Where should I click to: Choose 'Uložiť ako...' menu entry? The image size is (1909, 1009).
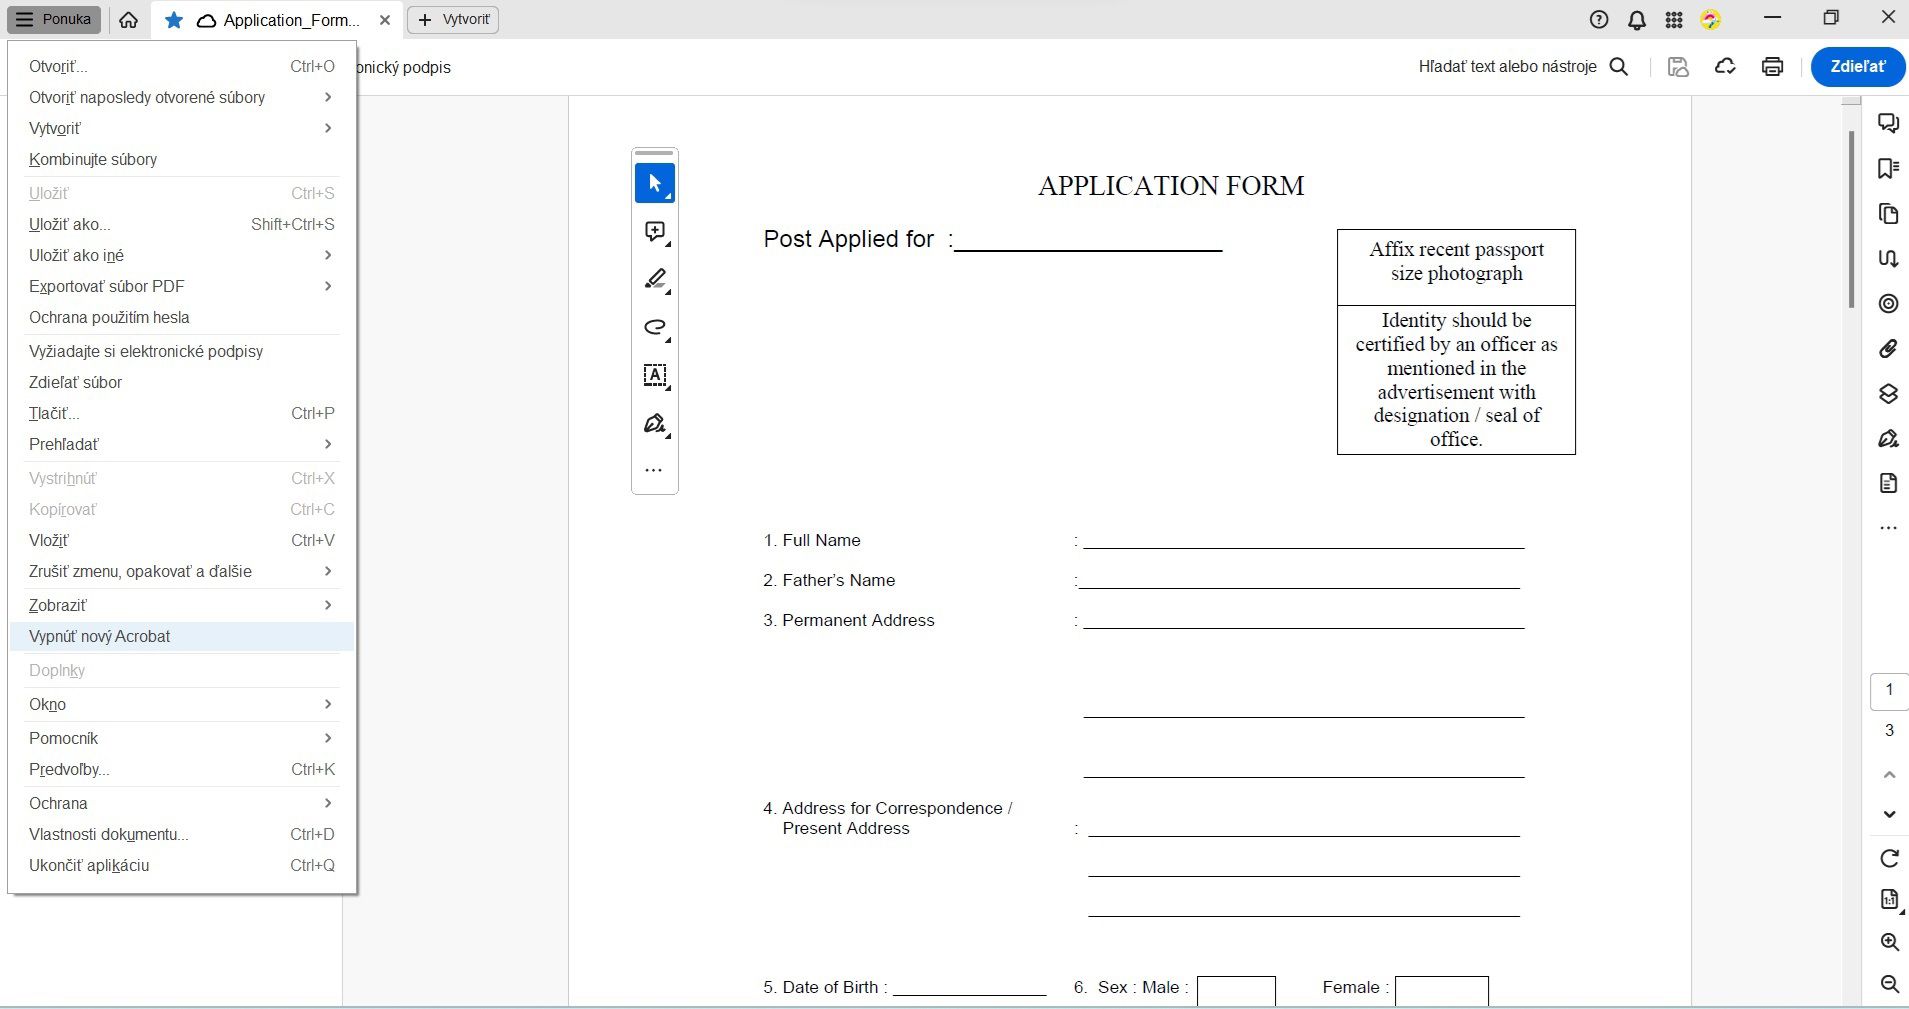182,224
